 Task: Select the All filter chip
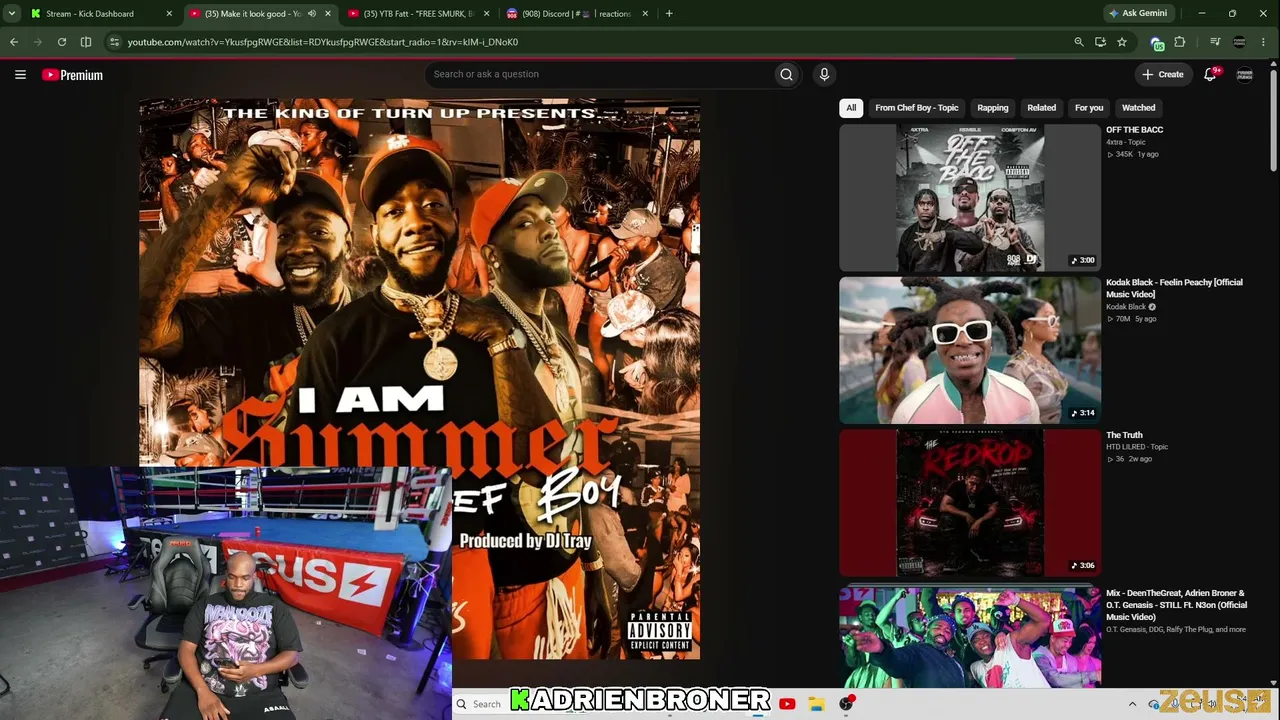tap(851, 108)
